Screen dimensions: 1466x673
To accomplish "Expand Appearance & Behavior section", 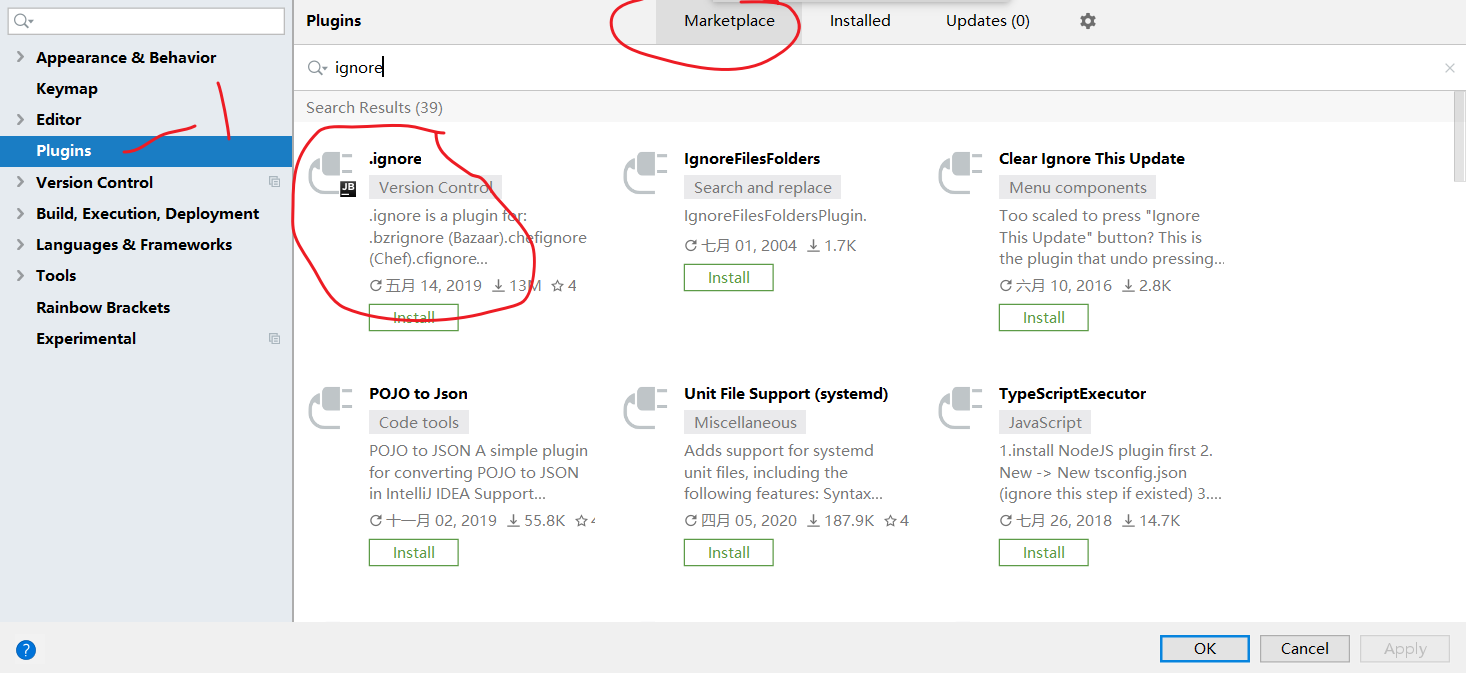I will coord(20,57).
